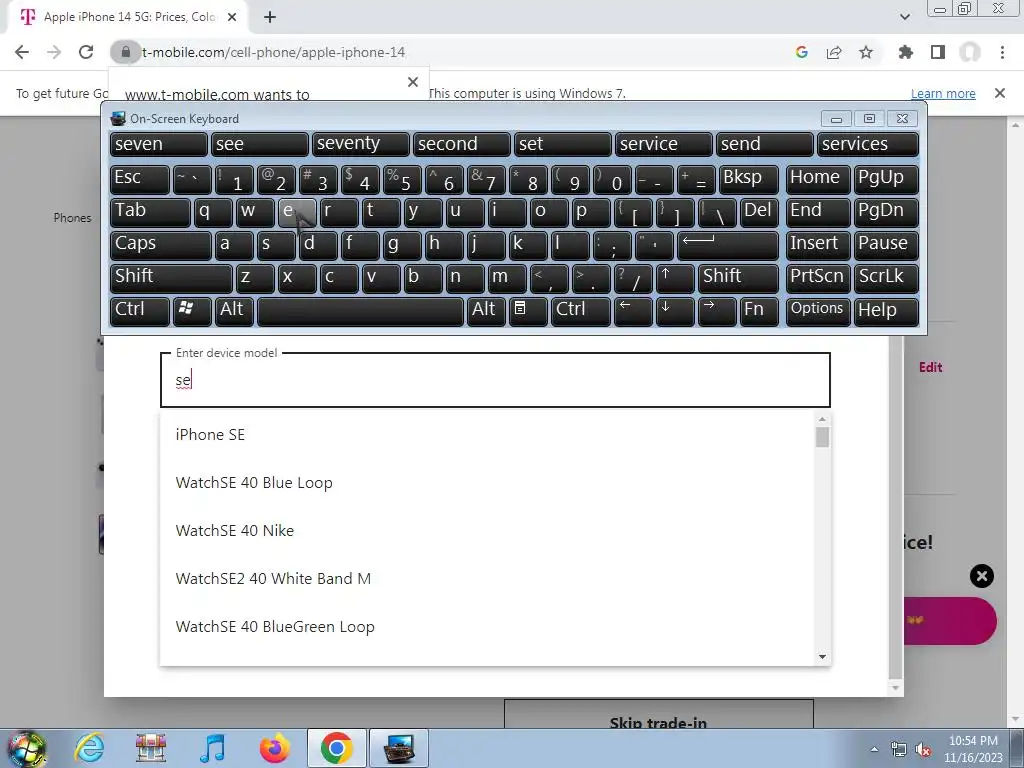Image resolution: width=1024 pixels, height=768 pixels.
Task: Open Chrome extensions puzzle icon
Action: [905, 52]
